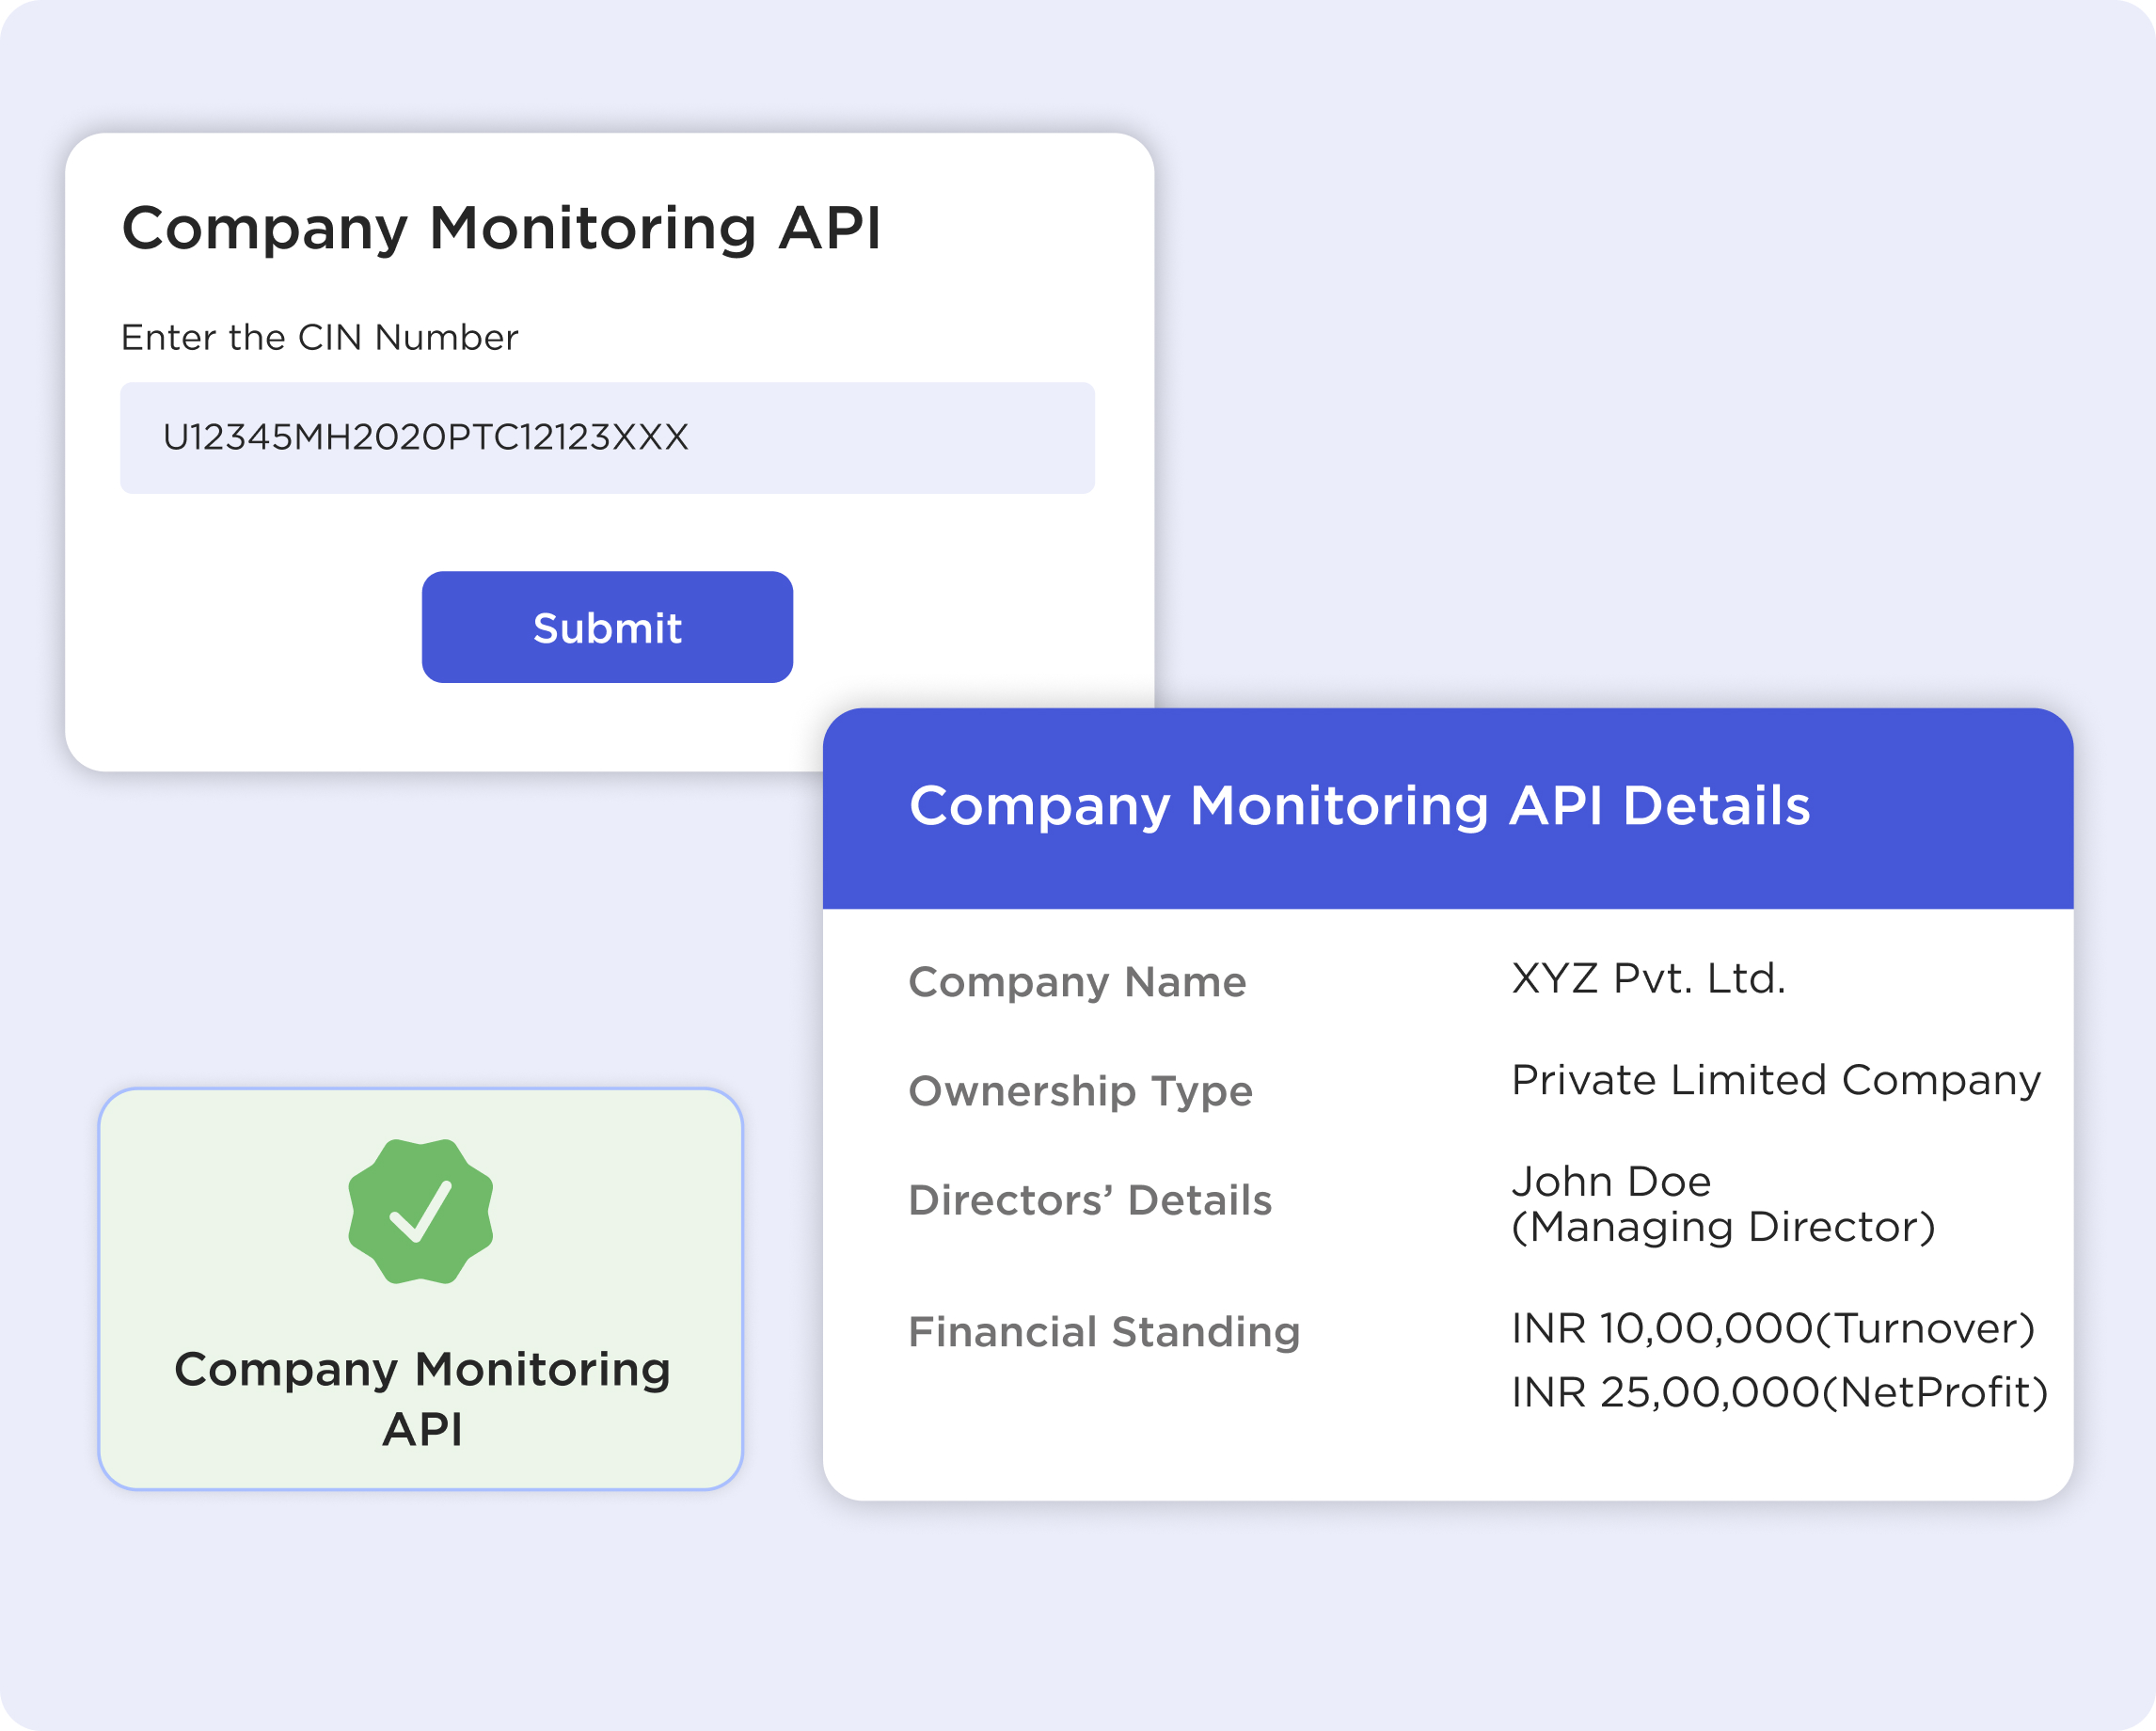Click the 'XYZ Pvt. Ltd.' value
The width and height of the screenshot is (2156, 1731).
pos(1648,978)
